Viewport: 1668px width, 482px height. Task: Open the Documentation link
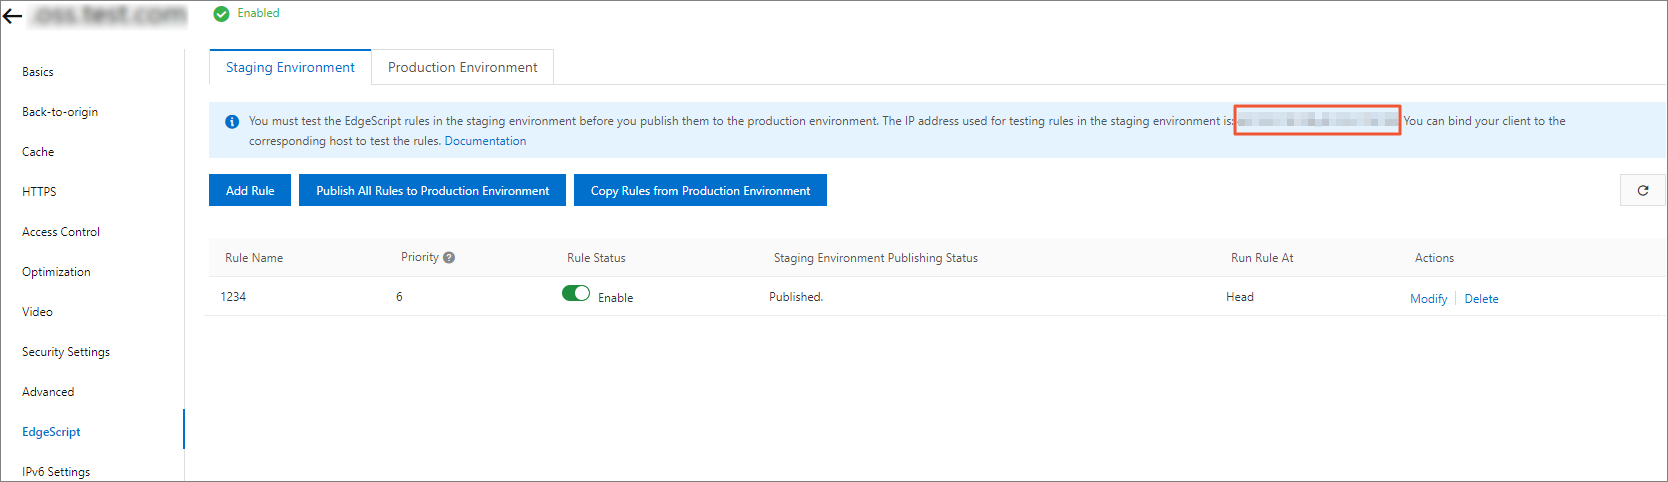[x=485, y=141]
